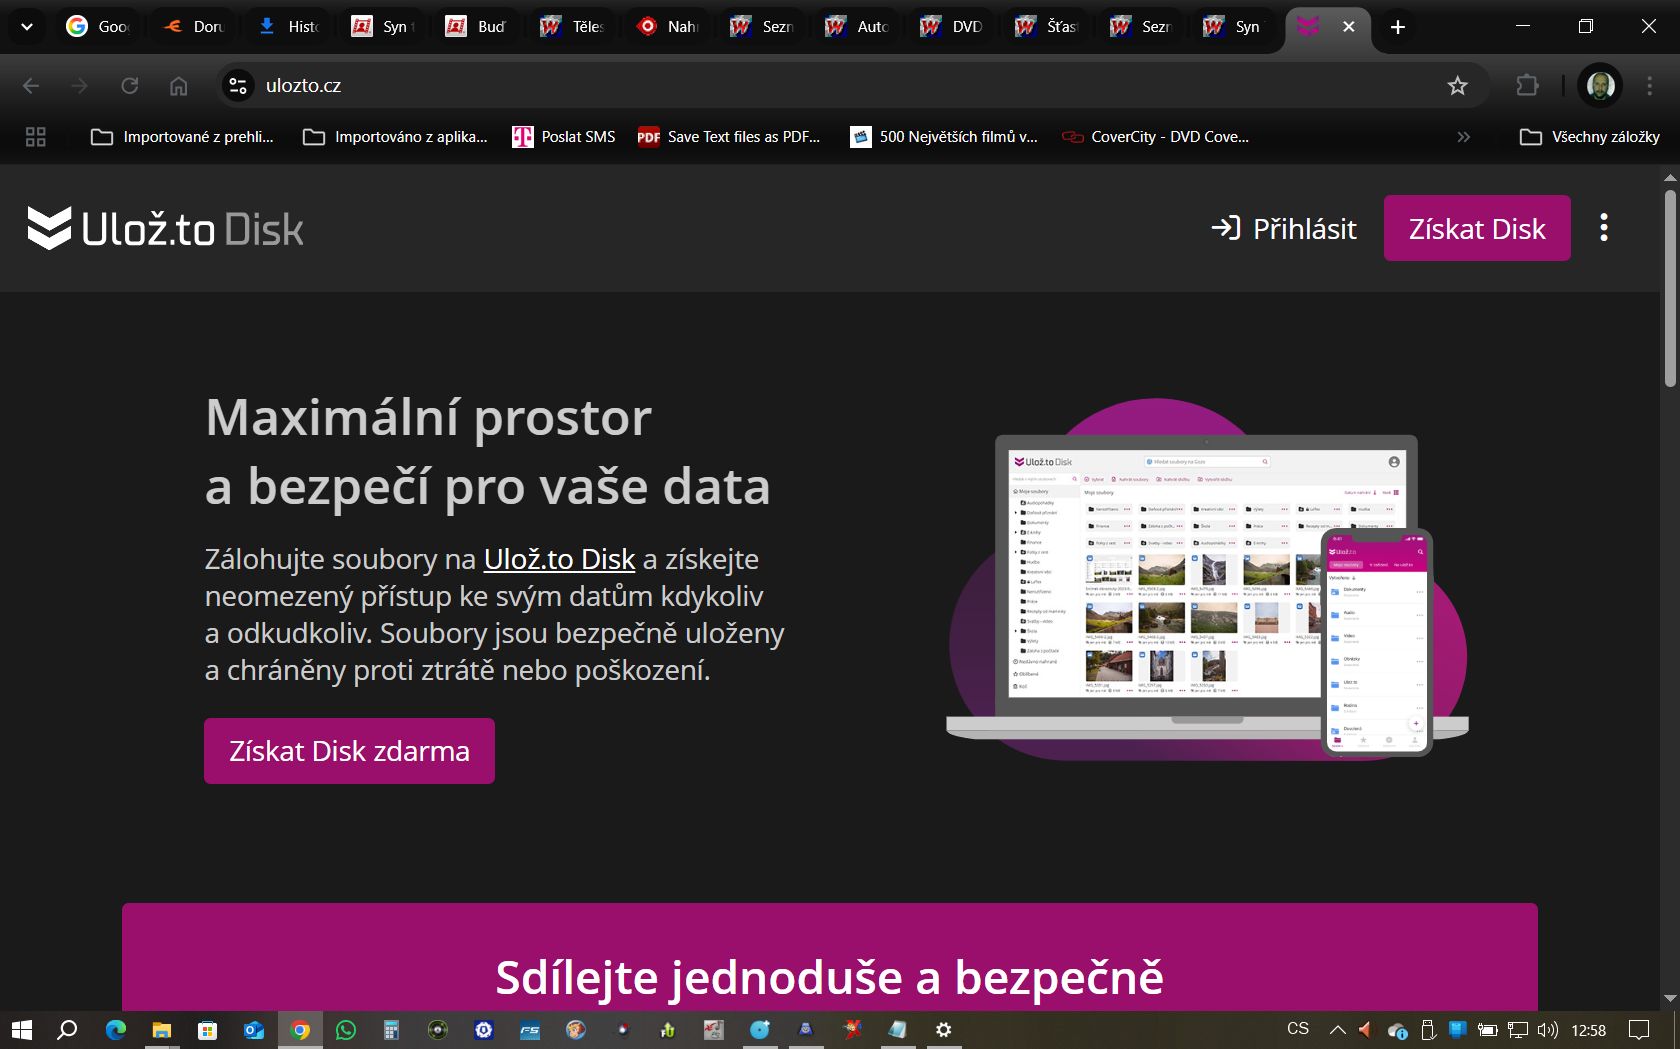Follow the Ulož.to Disk text link

click(x=559, y=559)
